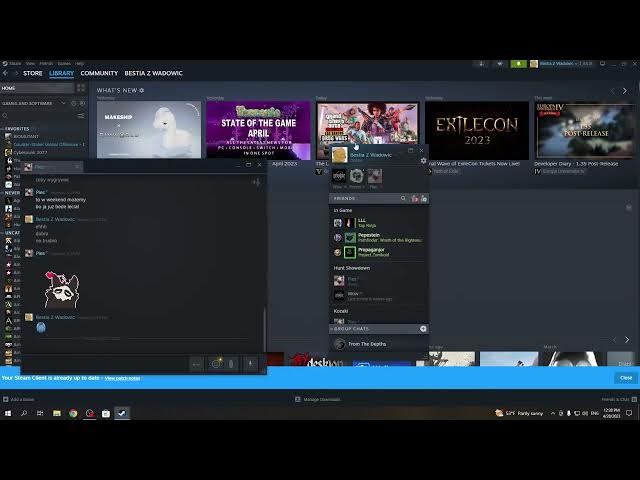Click Add a Game at bottom
Image resolution: width=640 pixels, height=480 pixels.
[x=19, y=399]
